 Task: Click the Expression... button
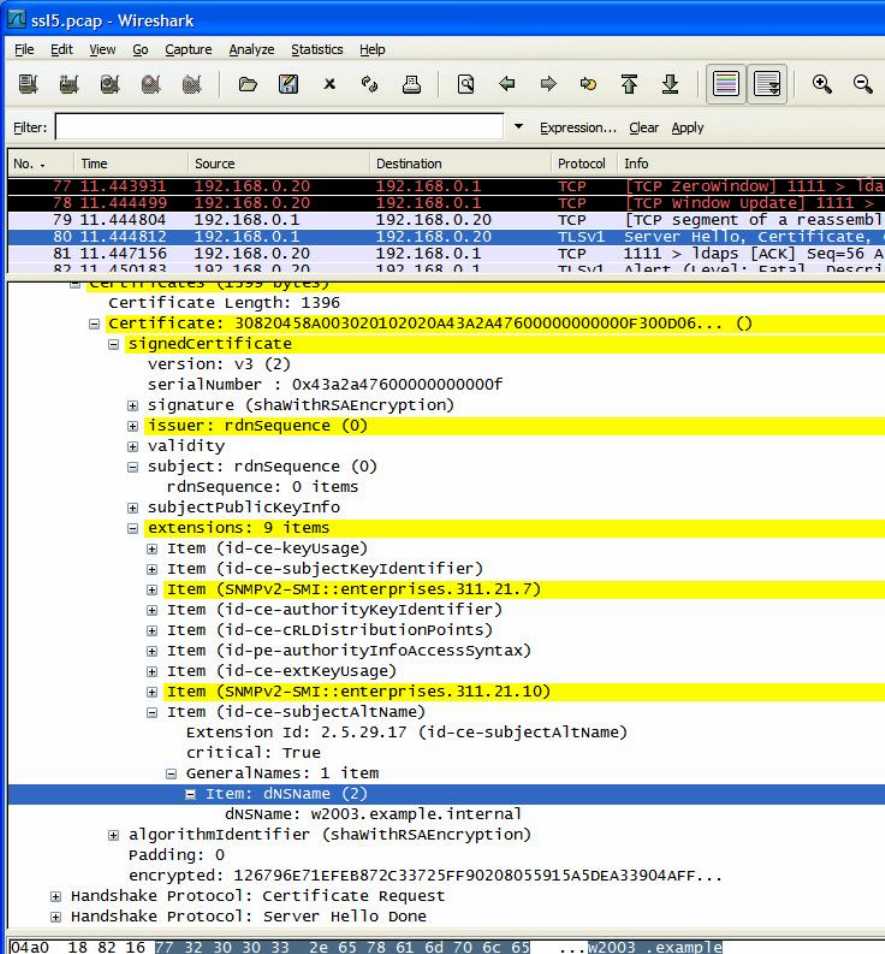(x=578, y=128)
